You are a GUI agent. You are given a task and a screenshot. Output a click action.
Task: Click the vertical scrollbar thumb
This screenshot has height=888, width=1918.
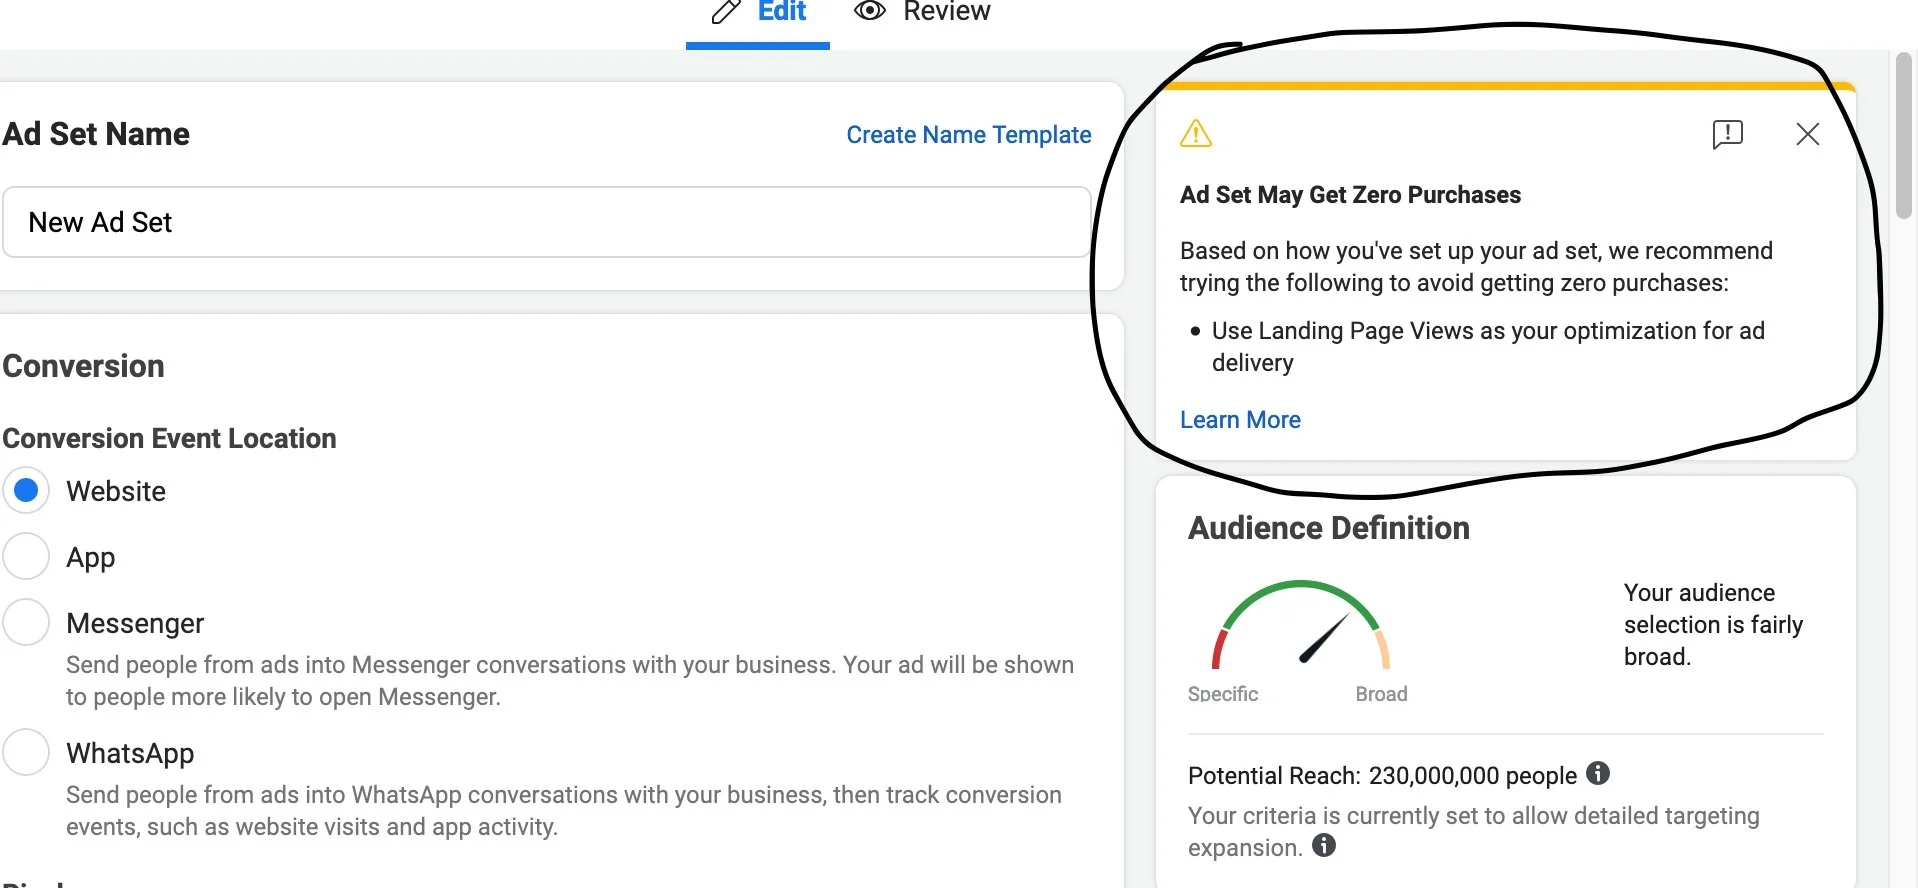(1903, 135)
